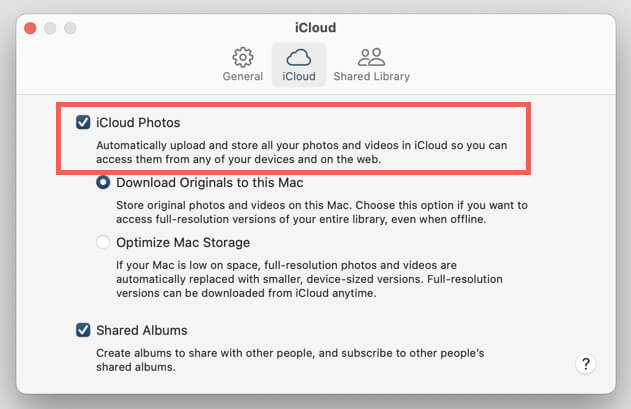Zoom the window with the third traffic-light button

point(70,28)
